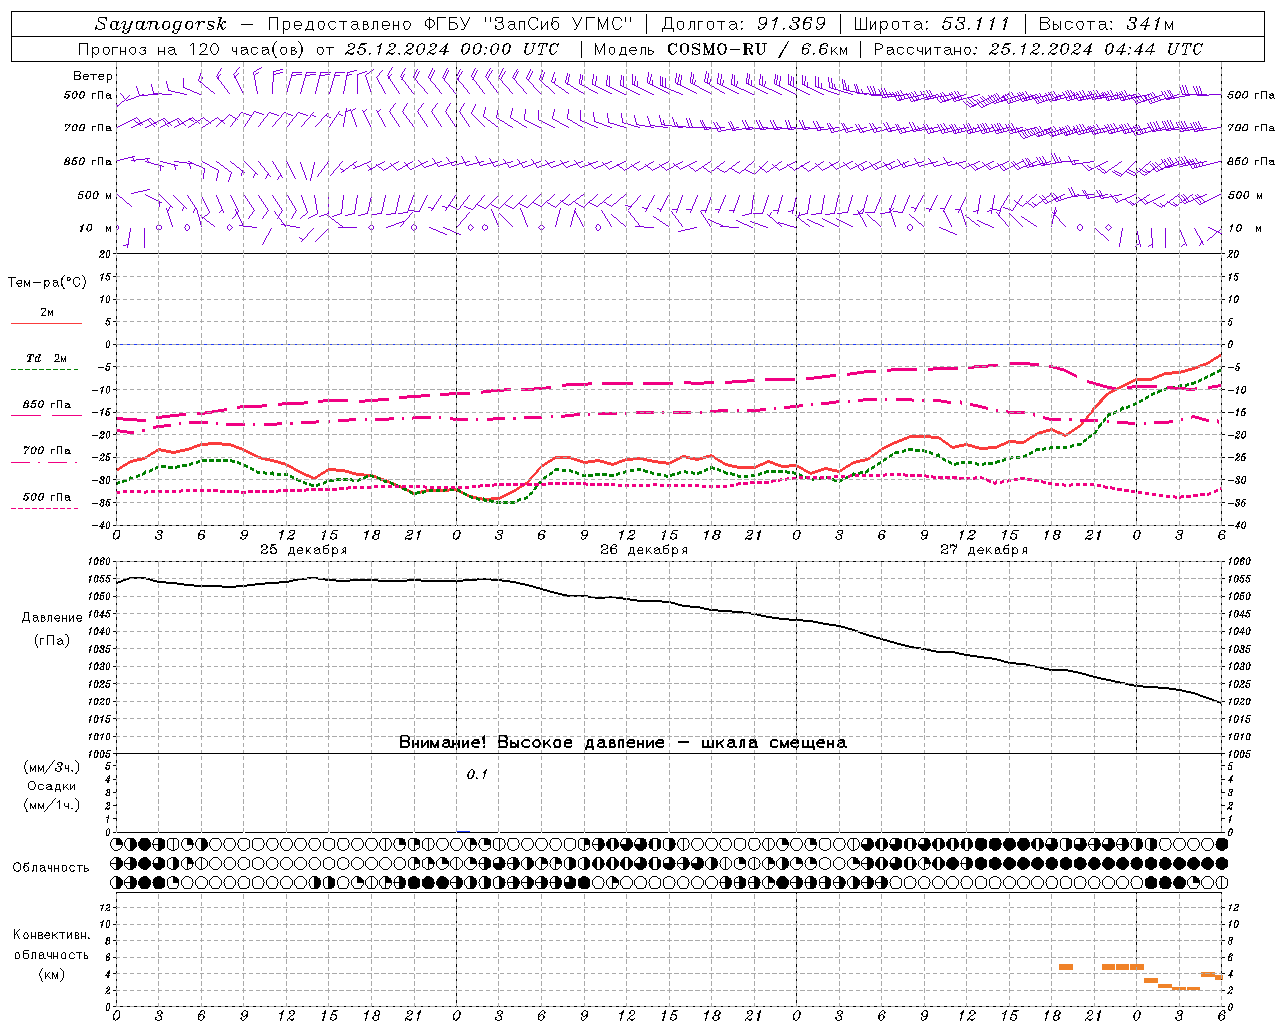Click the (мм/3ч.) unit label
The width and height of the screenshot is (1280, 1024).
[x=51, y=767]
